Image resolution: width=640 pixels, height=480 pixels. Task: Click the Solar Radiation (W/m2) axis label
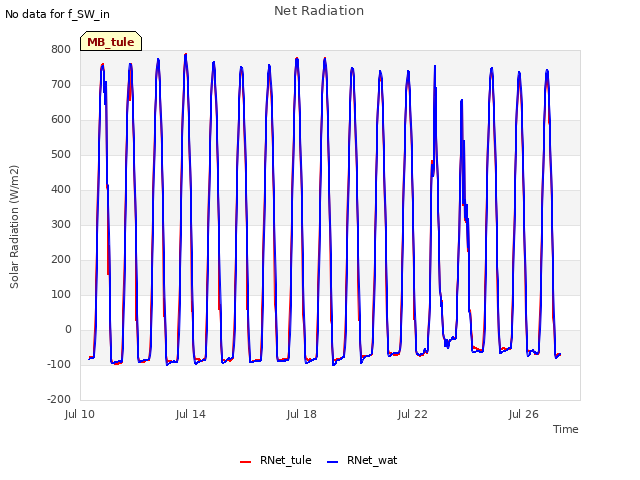pos(14,227)
